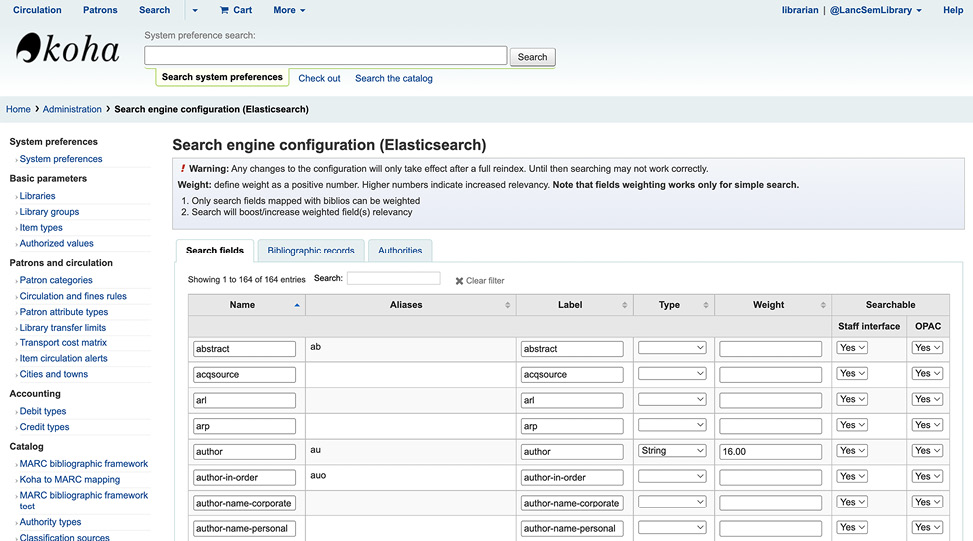Click the Search the catalog link
This screenshot has width=973, height=541.
click(x=393, y=78)
